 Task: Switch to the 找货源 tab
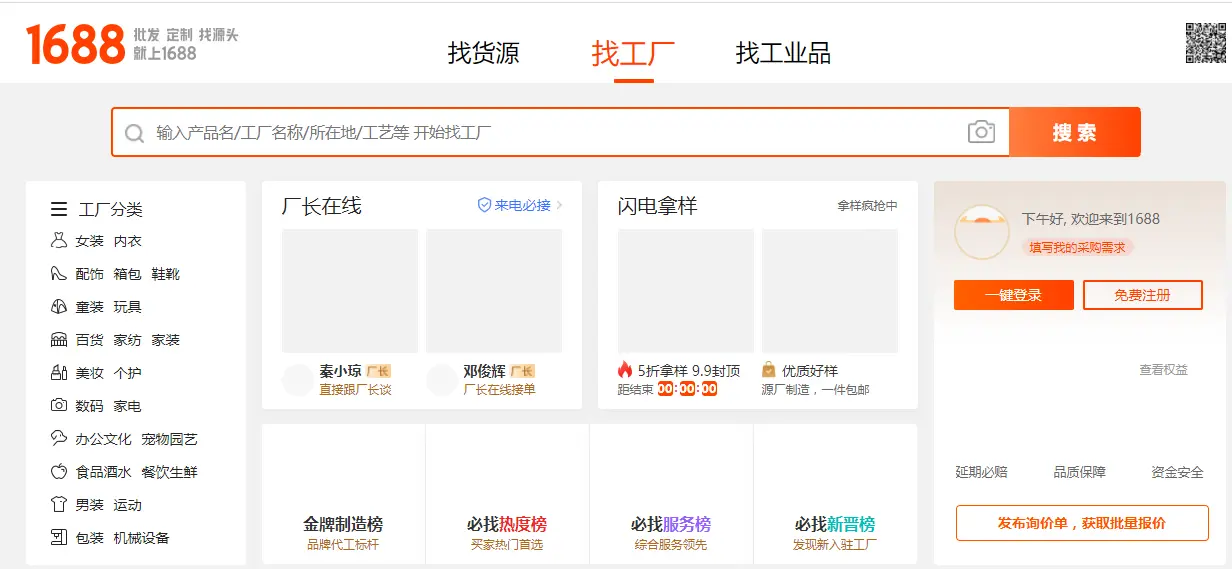click(x=483, y=53)
